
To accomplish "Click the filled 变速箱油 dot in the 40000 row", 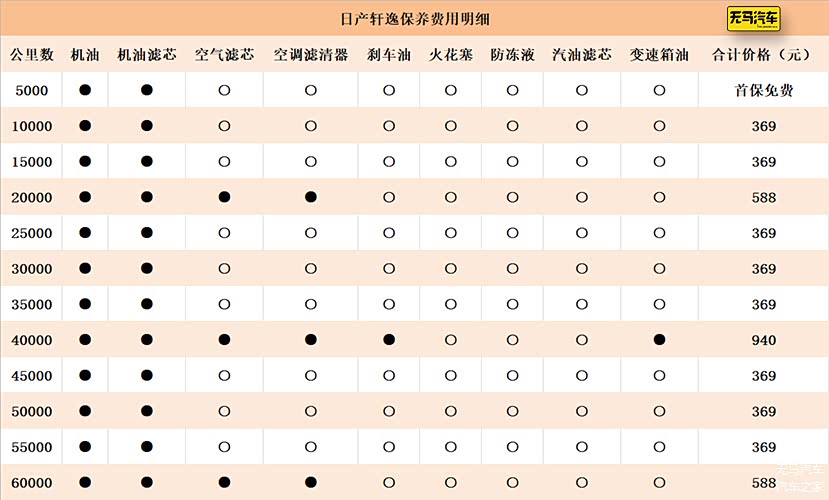I will pyautogui.click(x=659, y=340).
